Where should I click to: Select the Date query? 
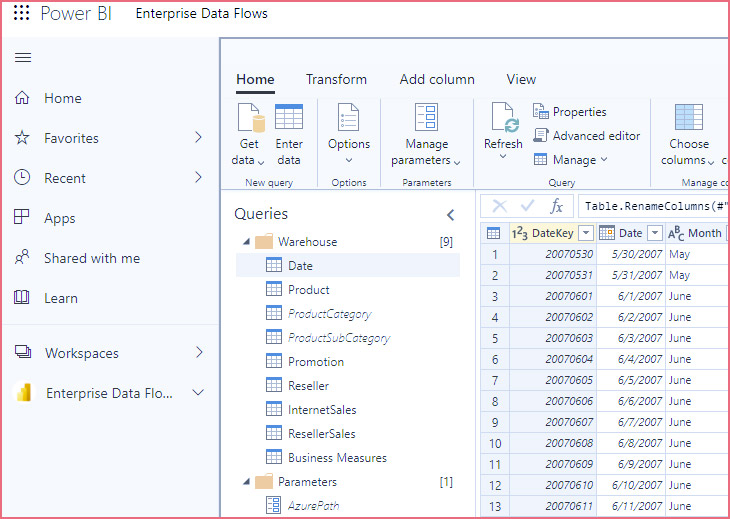click(348, 265)
